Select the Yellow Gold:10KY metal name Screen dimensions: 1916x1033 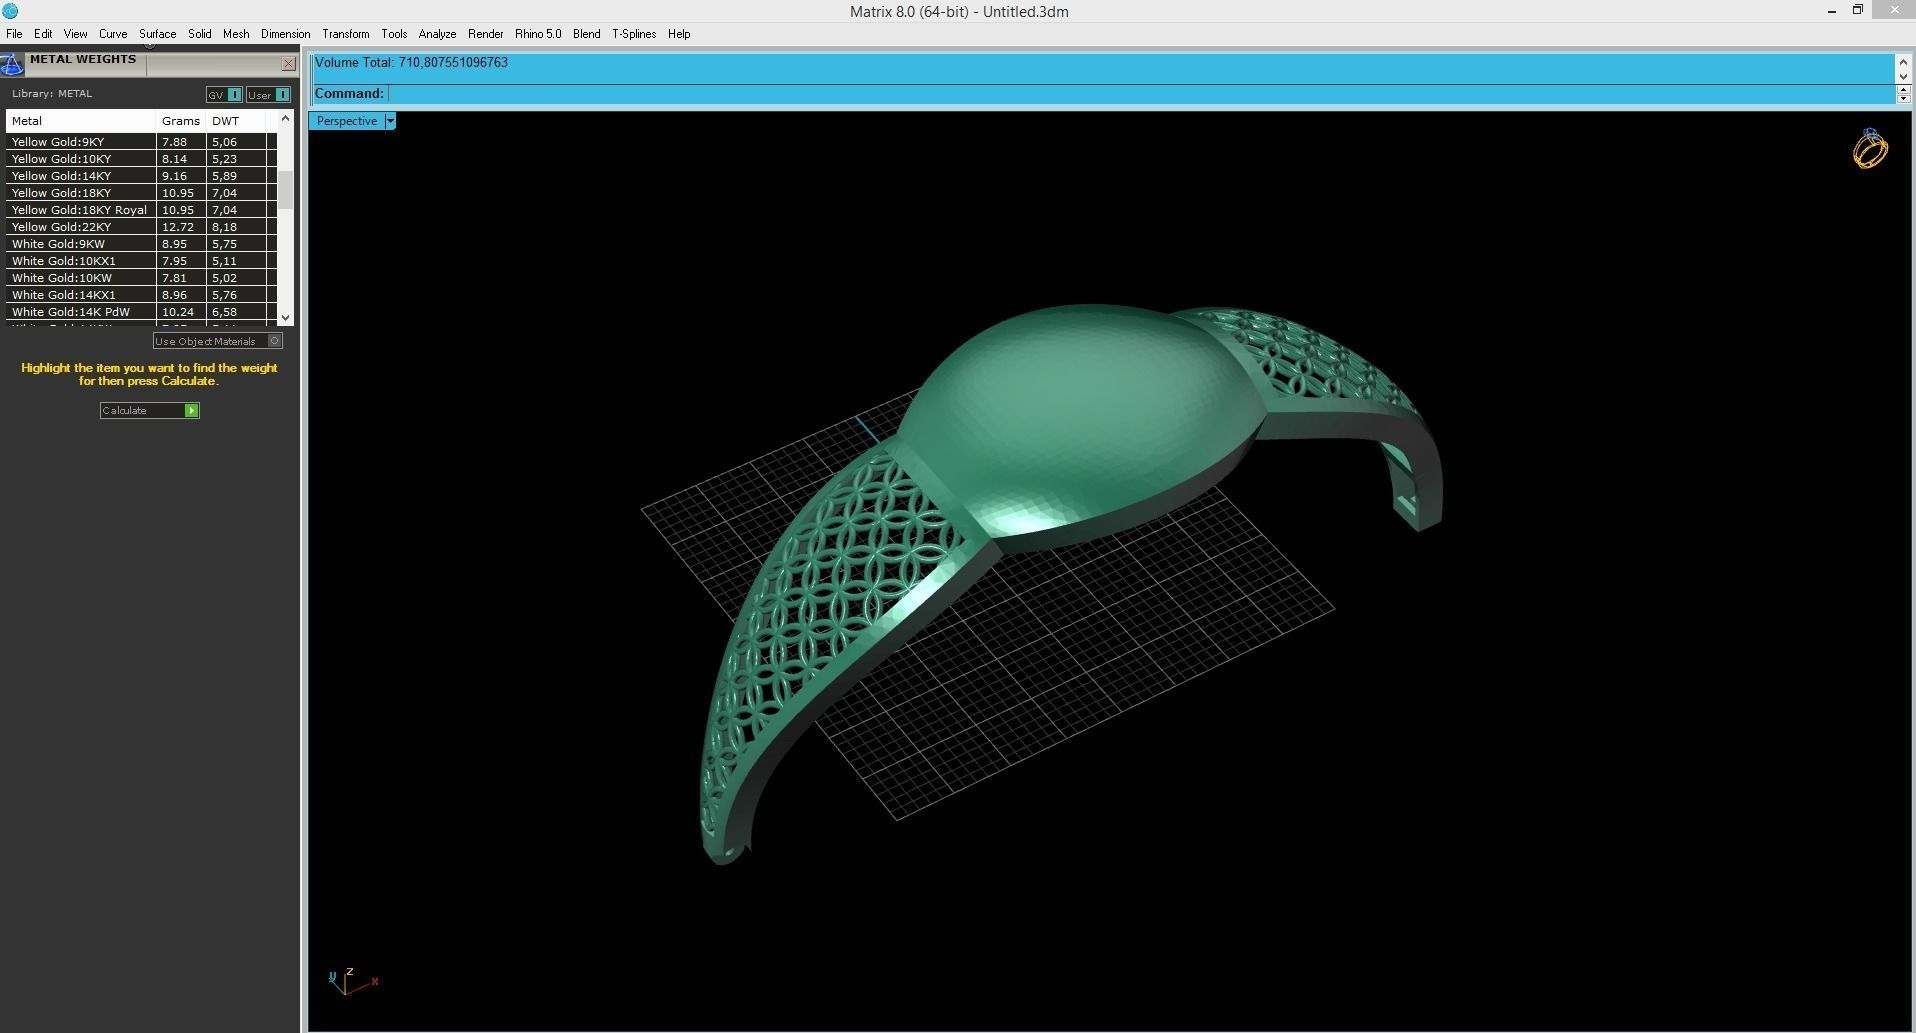[61, 159]
